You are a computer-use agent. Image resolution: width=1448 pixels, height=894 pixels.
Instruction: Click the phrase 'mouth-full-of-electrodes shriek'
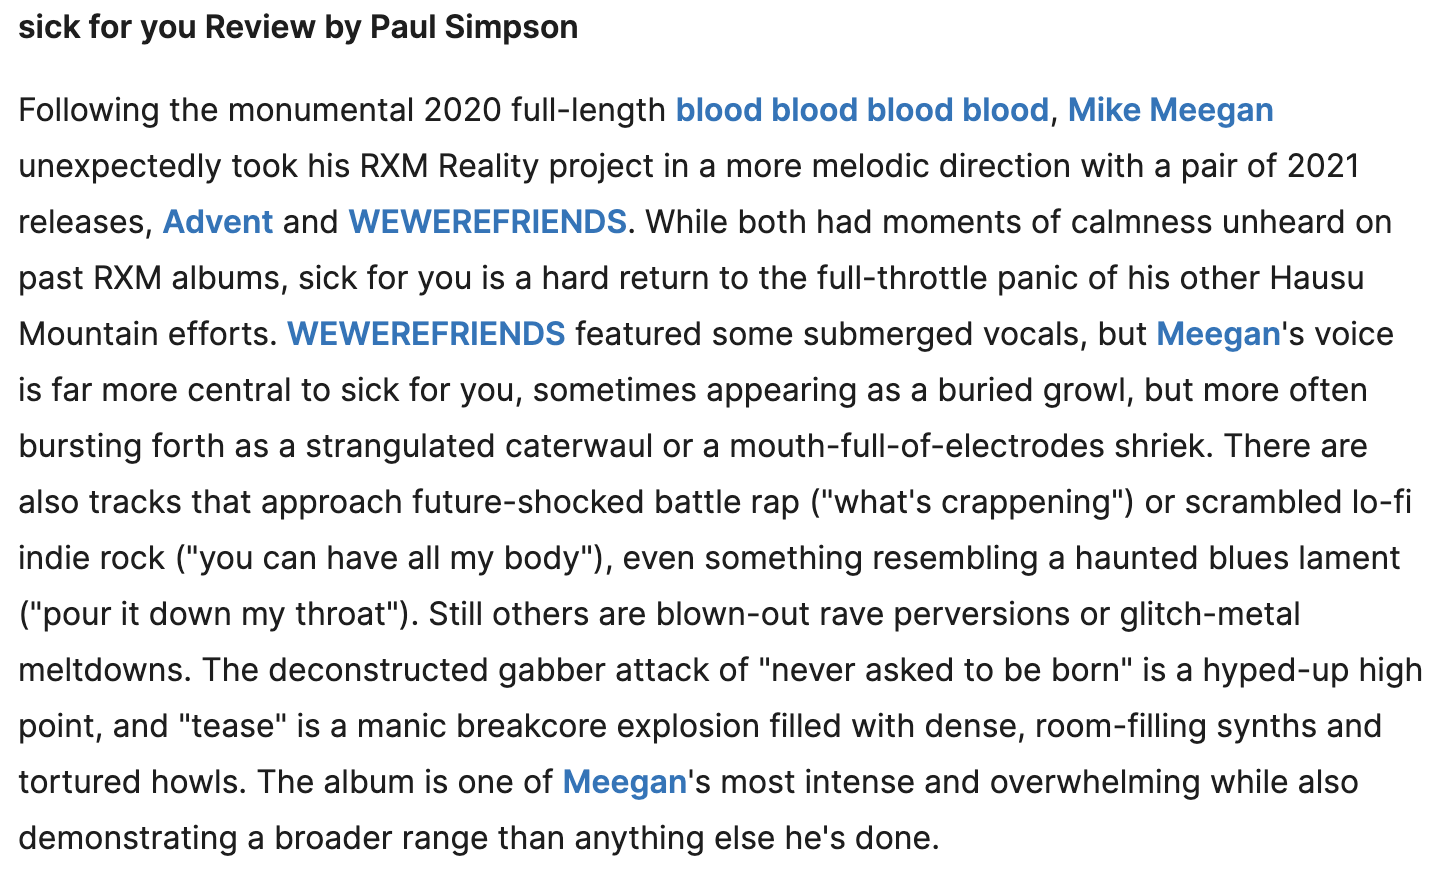coord(966,446)
